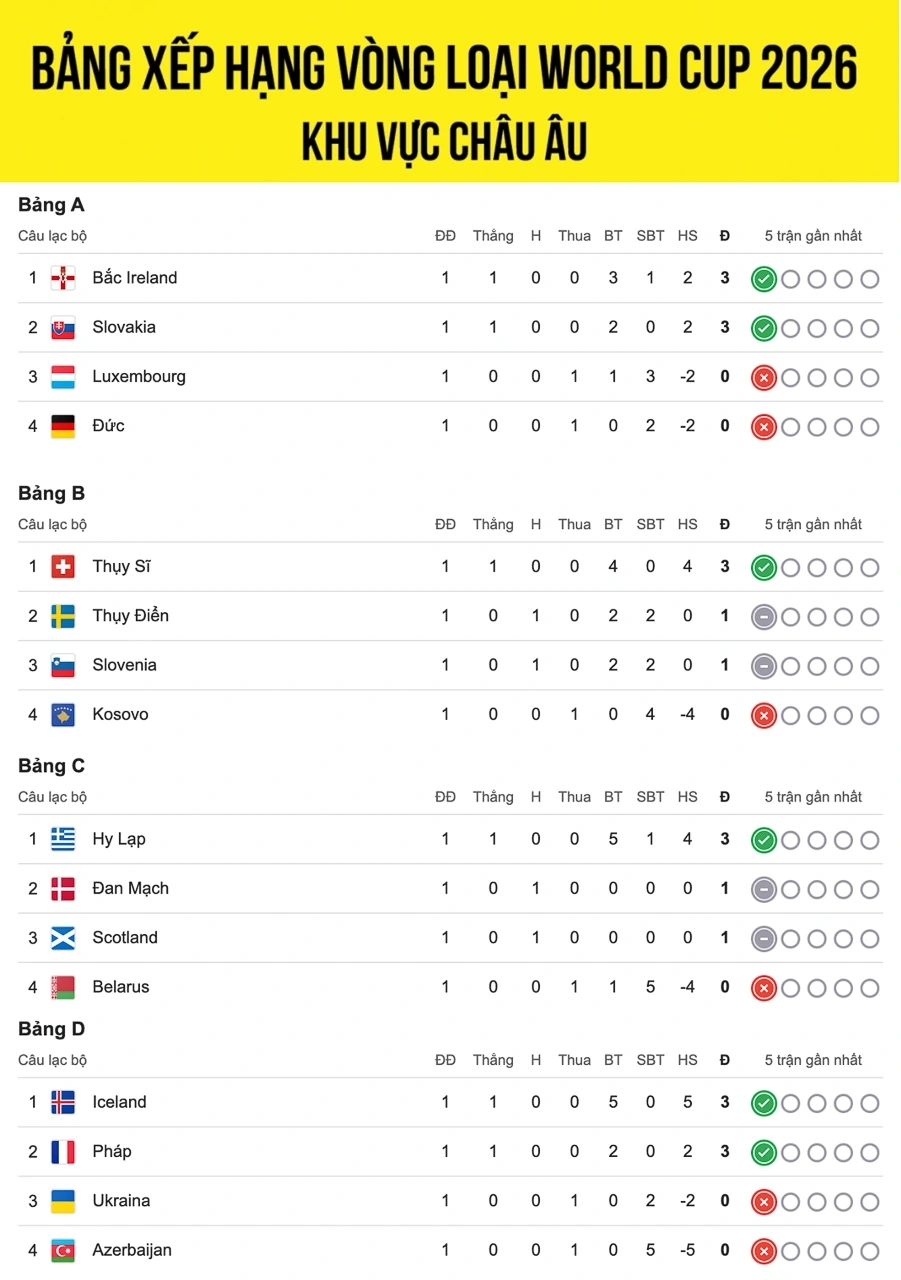Click the grey draw icon for Scotland
This screenshot has width=901, height=1280.
(x=764, y=938)
